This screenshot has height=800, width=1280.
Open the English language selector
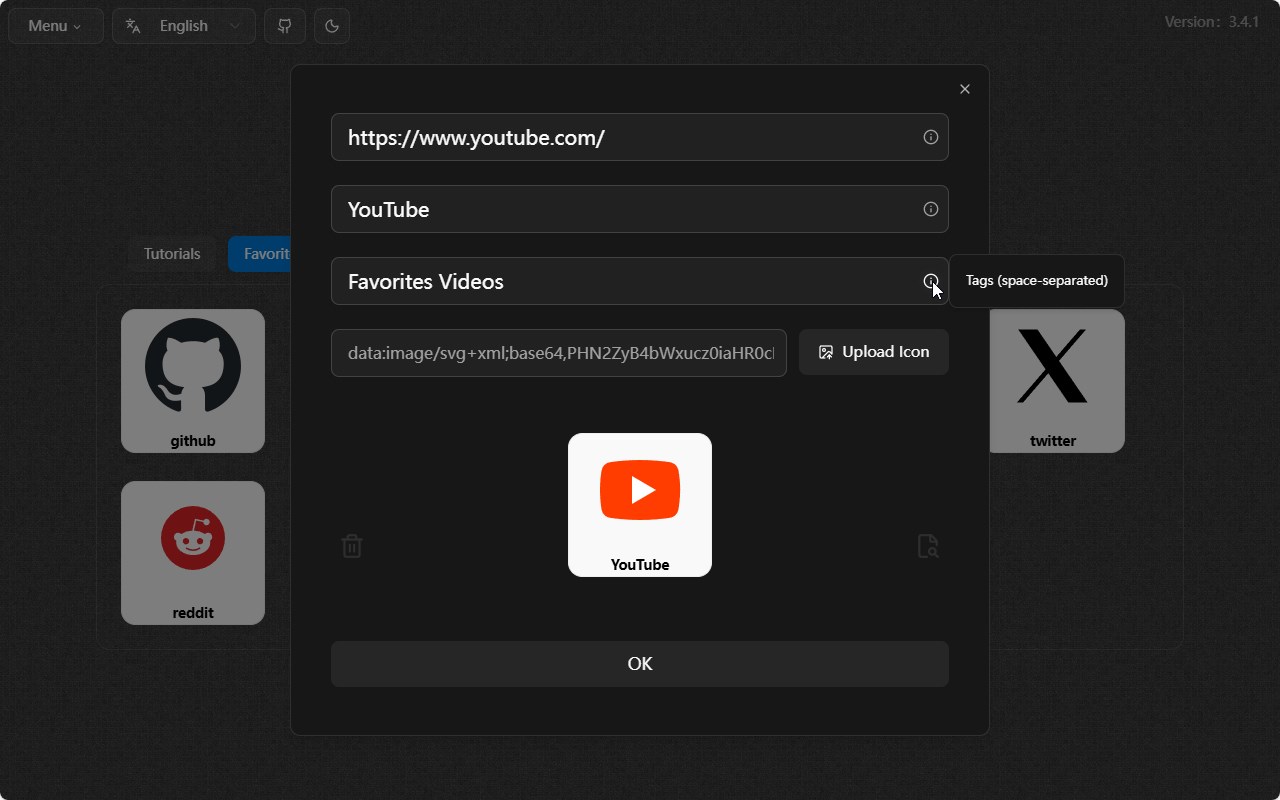click(x=184, y=26)
